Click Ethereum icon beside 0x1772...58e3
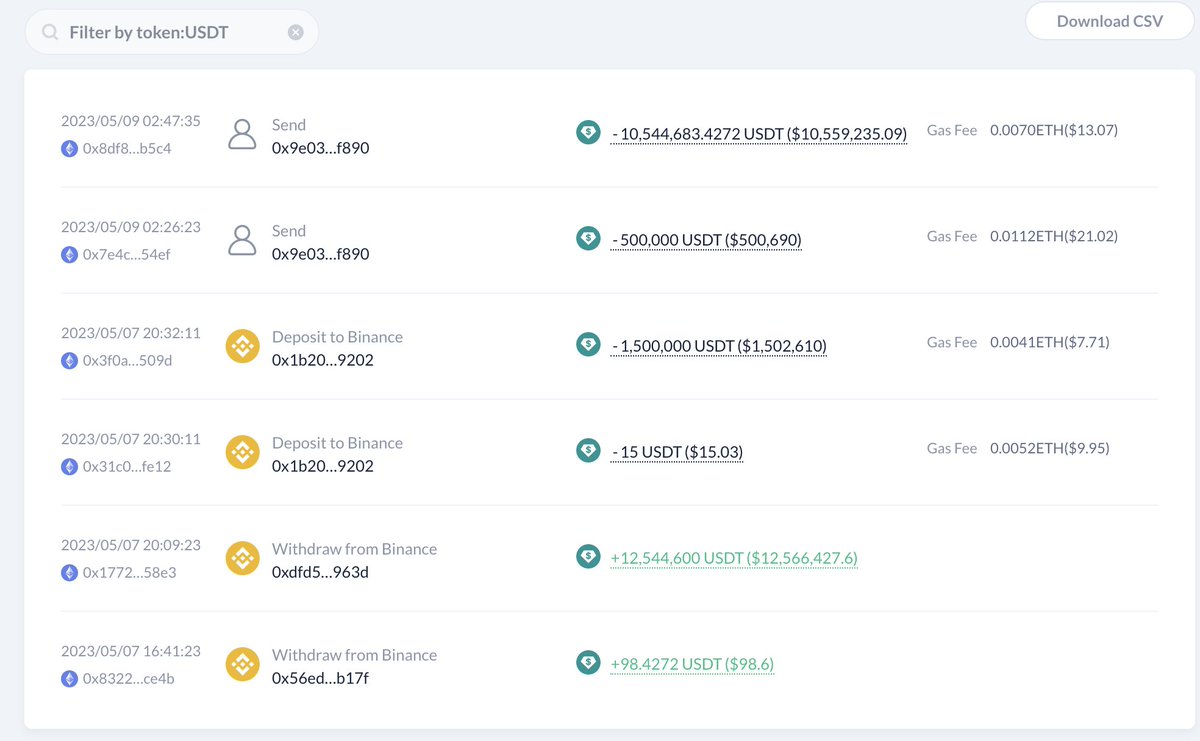This screenshot has width=1200, height=741. [70, 572]
